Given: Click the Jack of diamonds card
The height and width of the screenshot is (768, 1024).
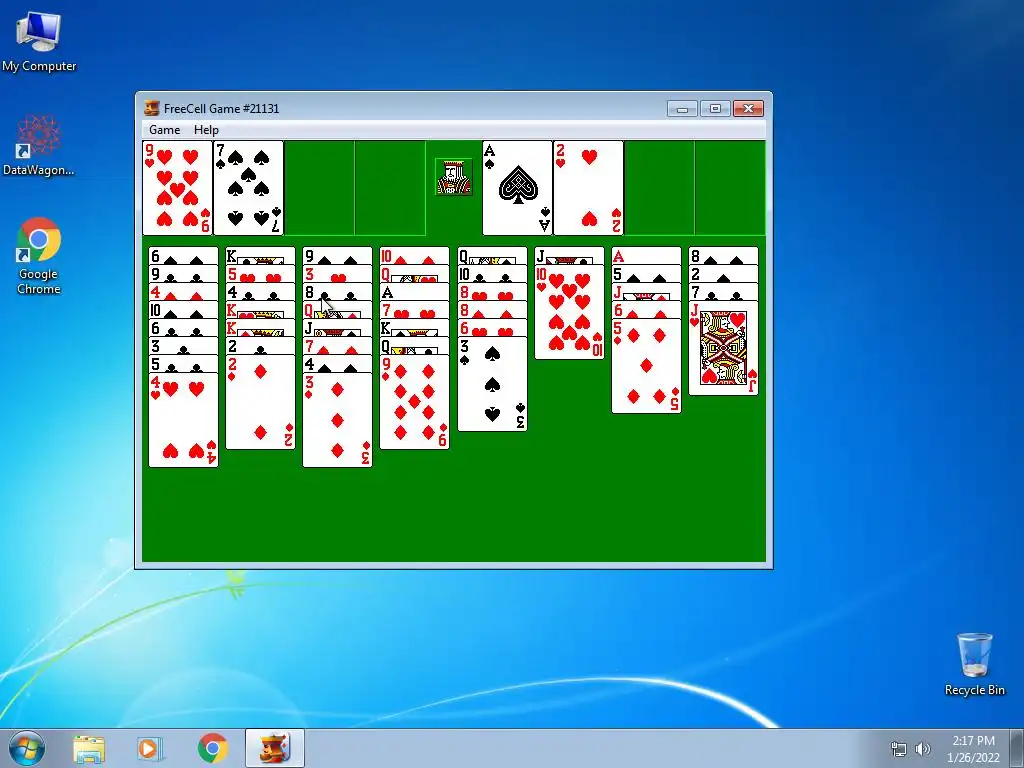Looking at the screenshot, I should pyautogui.click(x=647, y=292).
